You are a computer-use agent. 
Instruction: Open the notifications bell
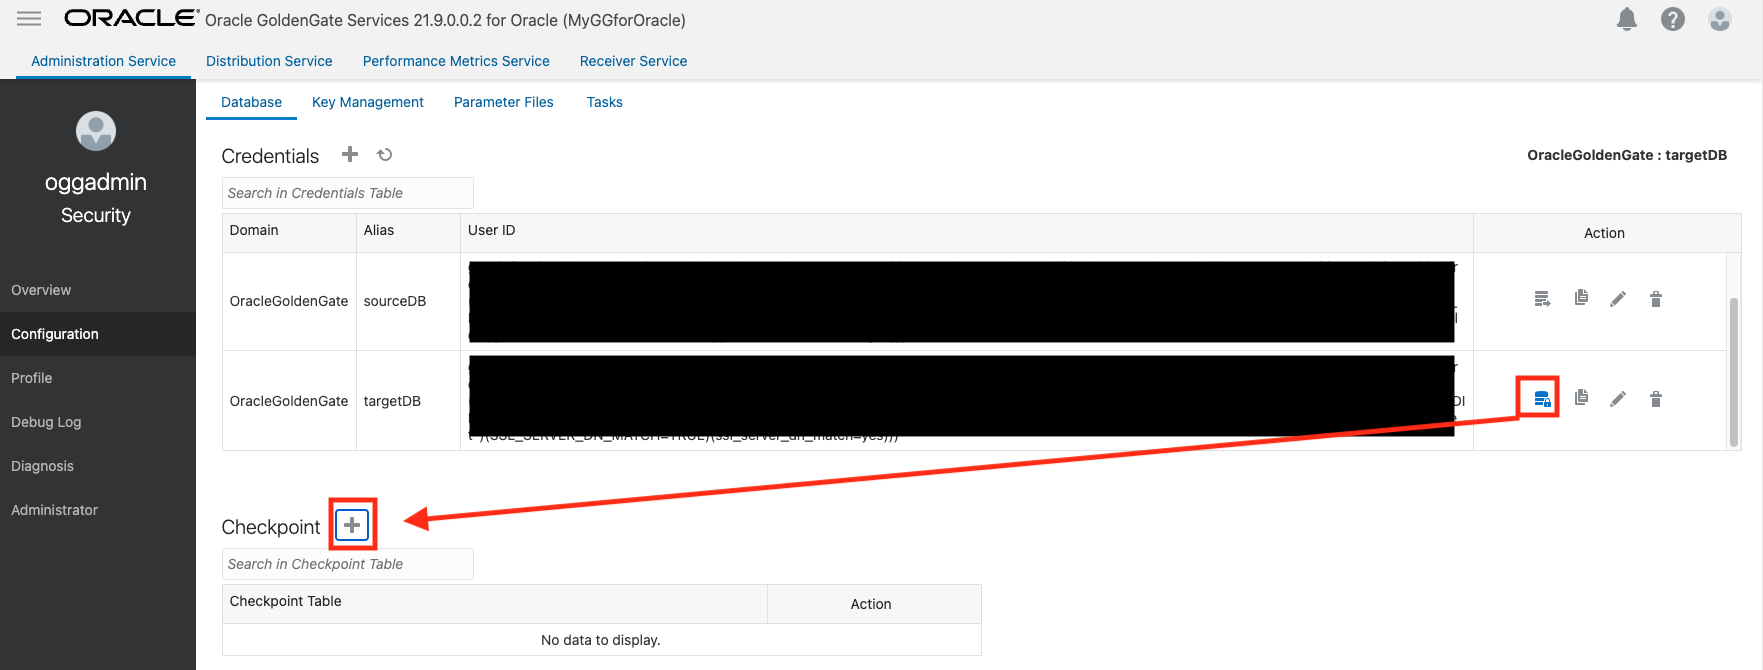[1627, 19]
